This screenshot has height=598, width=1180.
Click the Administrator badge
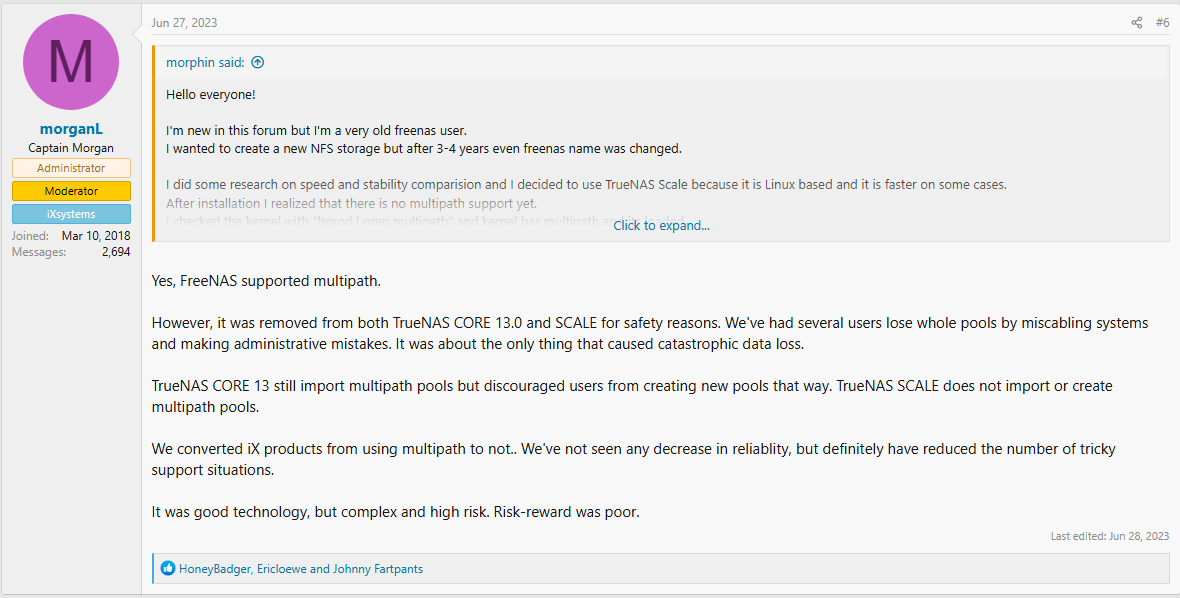pos(71,168)
